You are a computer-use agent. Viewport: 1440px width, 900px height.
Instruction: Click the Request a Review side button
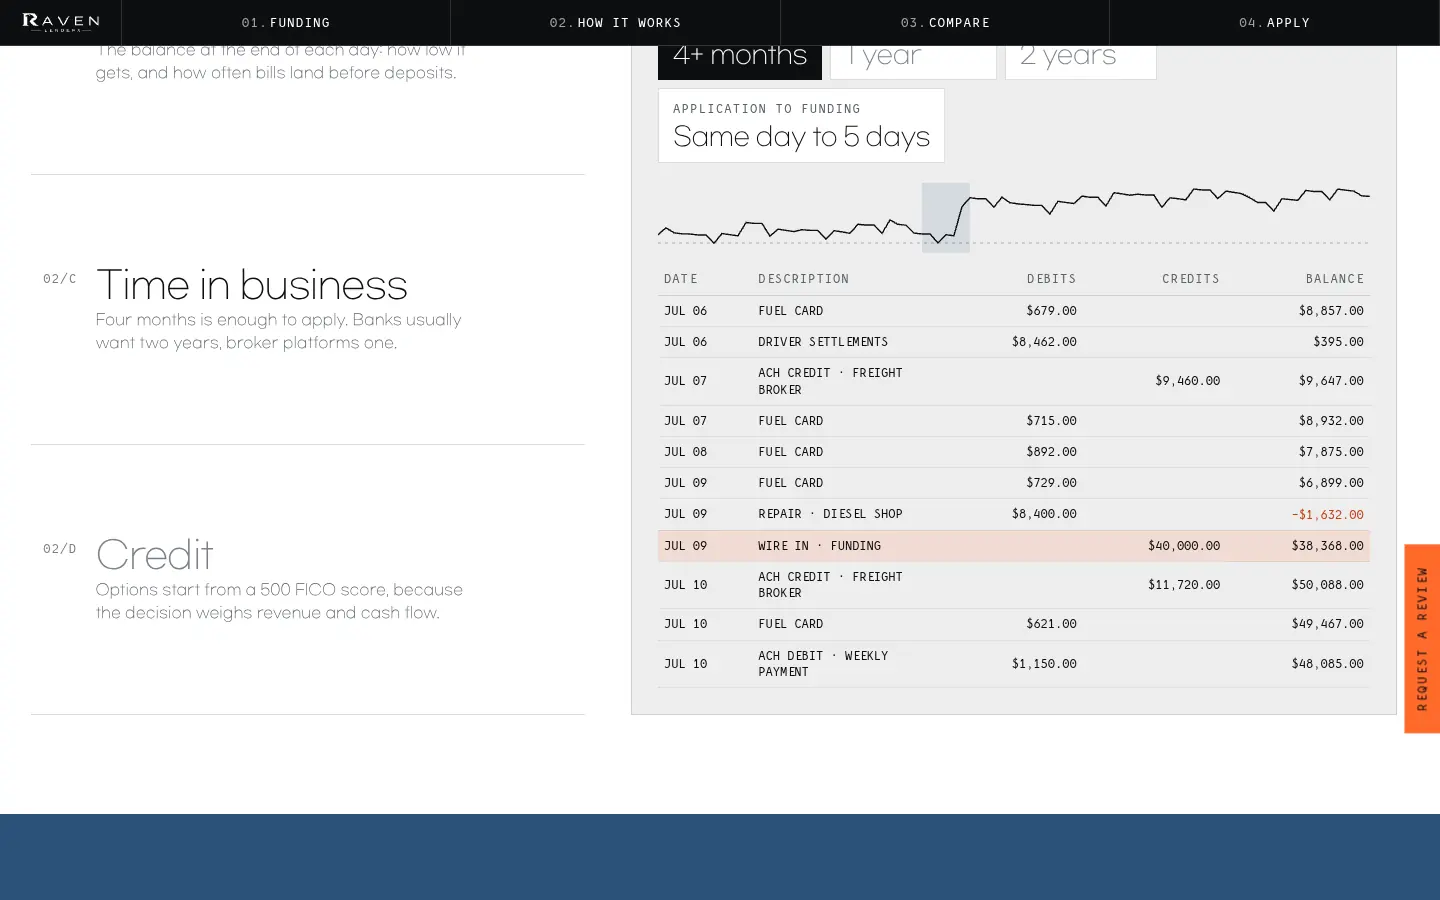point(1422,638)
